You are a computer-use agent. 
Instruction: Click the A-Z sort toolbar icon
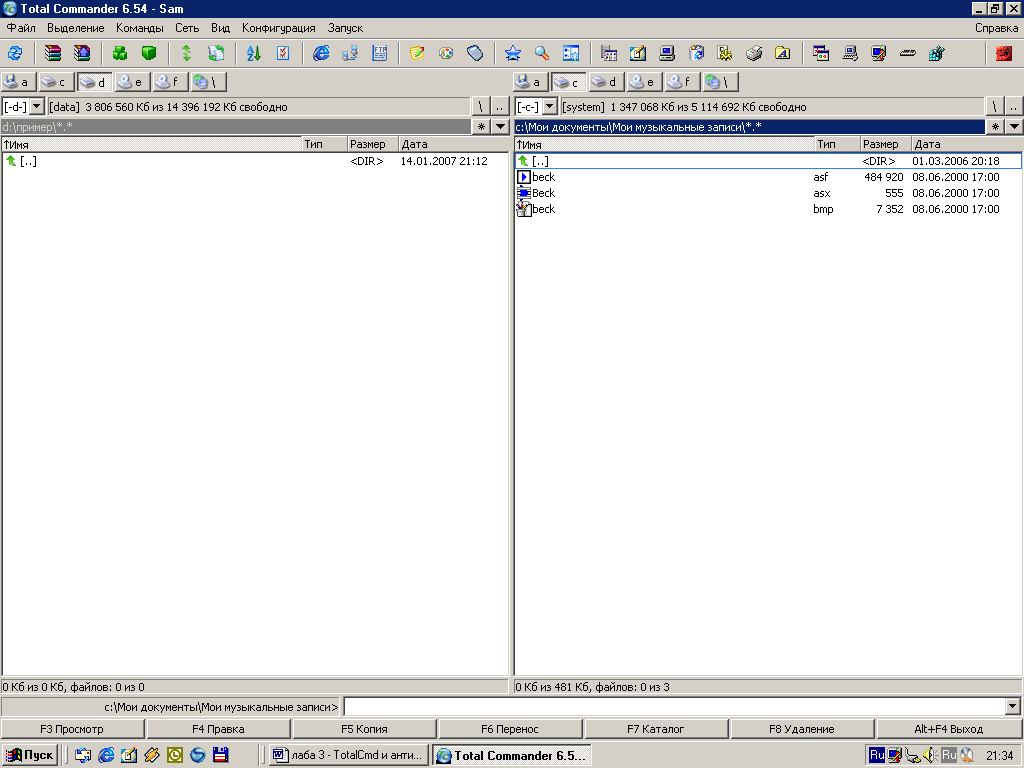coord(254,54)
